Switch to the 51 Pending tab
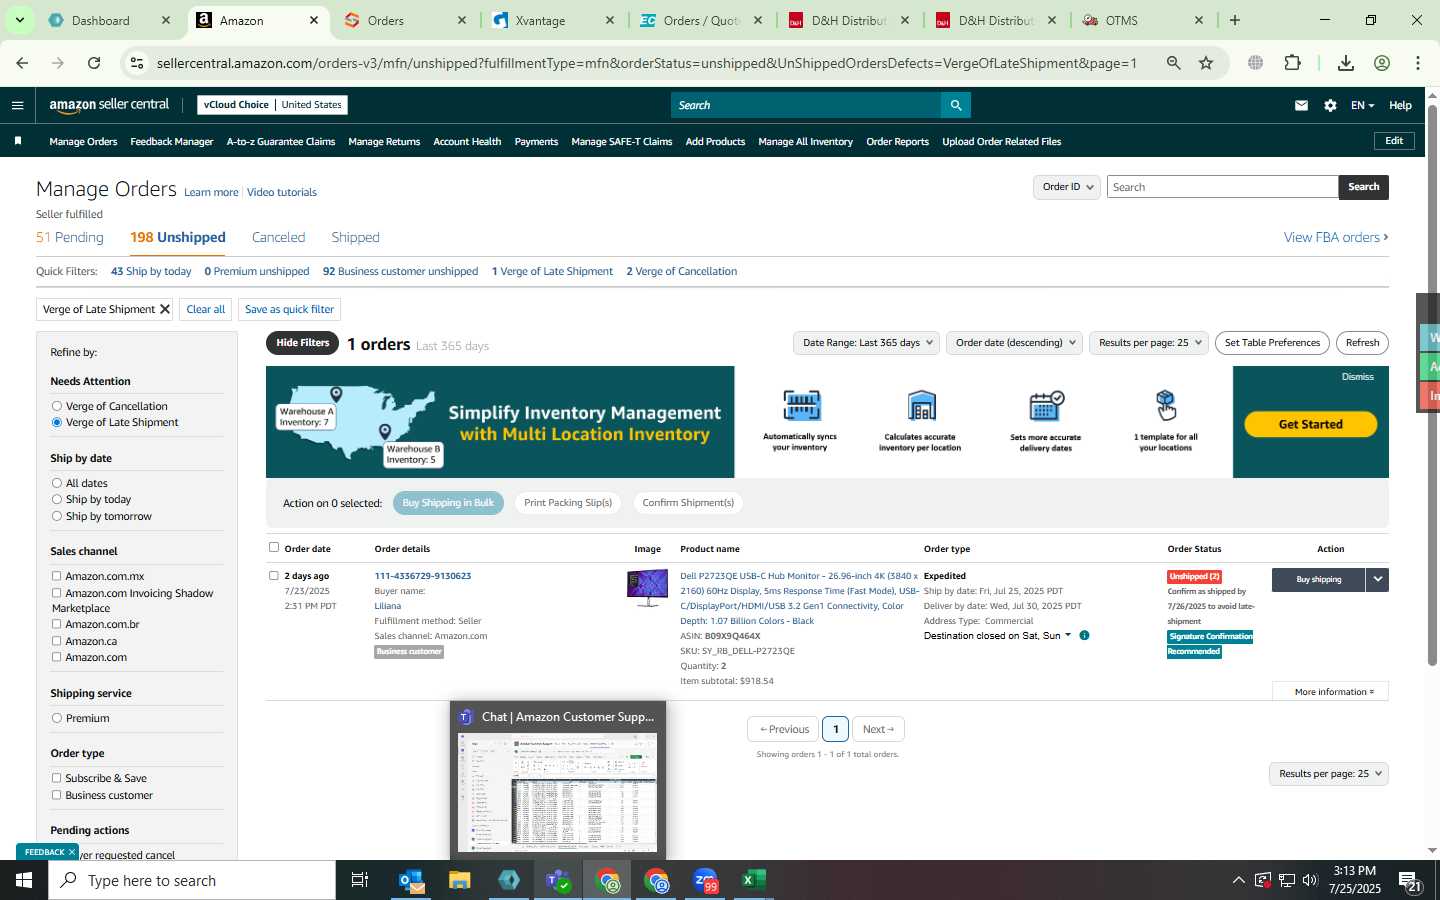This screenshot has height=900, width=1440. point(70,237)
